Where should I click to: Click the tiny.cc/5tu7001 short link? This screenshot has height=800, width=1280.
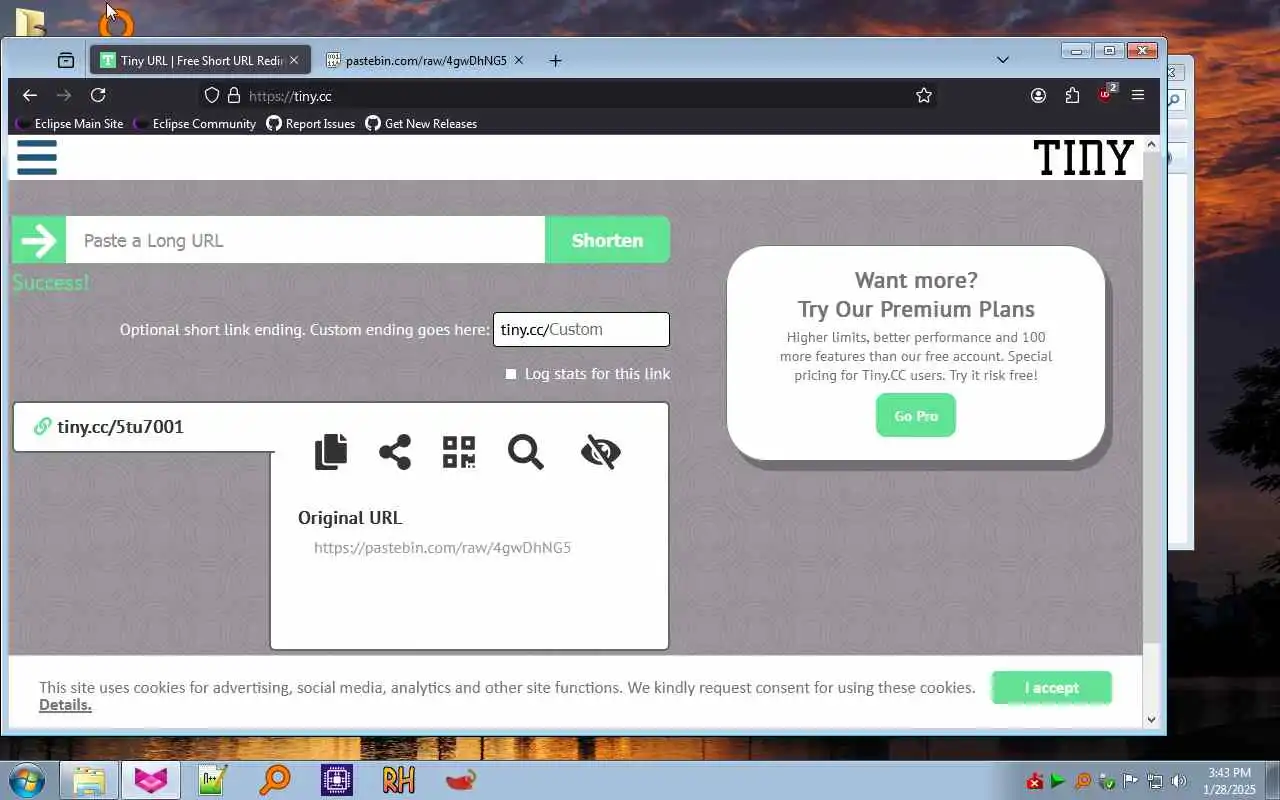120,427
